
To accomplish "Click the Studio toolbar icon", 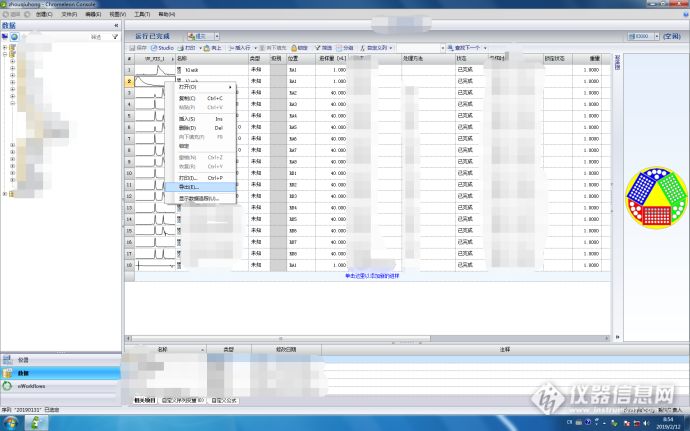I will tap(162, 48).
